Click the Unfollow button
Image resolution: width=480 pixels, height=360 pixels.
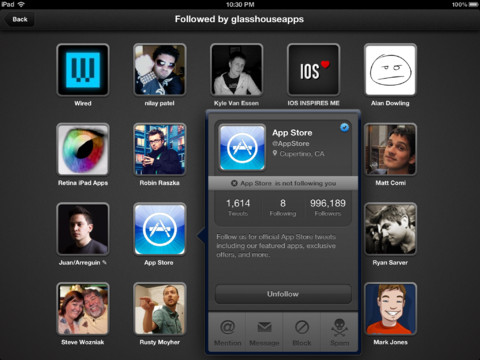pyautogui.click(x=283, y=294)
